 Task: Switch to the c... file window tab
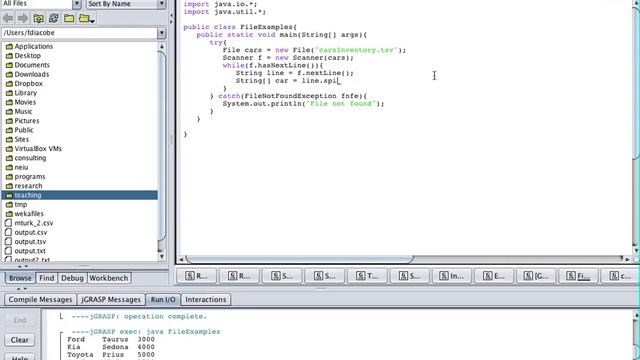(620, 276)
